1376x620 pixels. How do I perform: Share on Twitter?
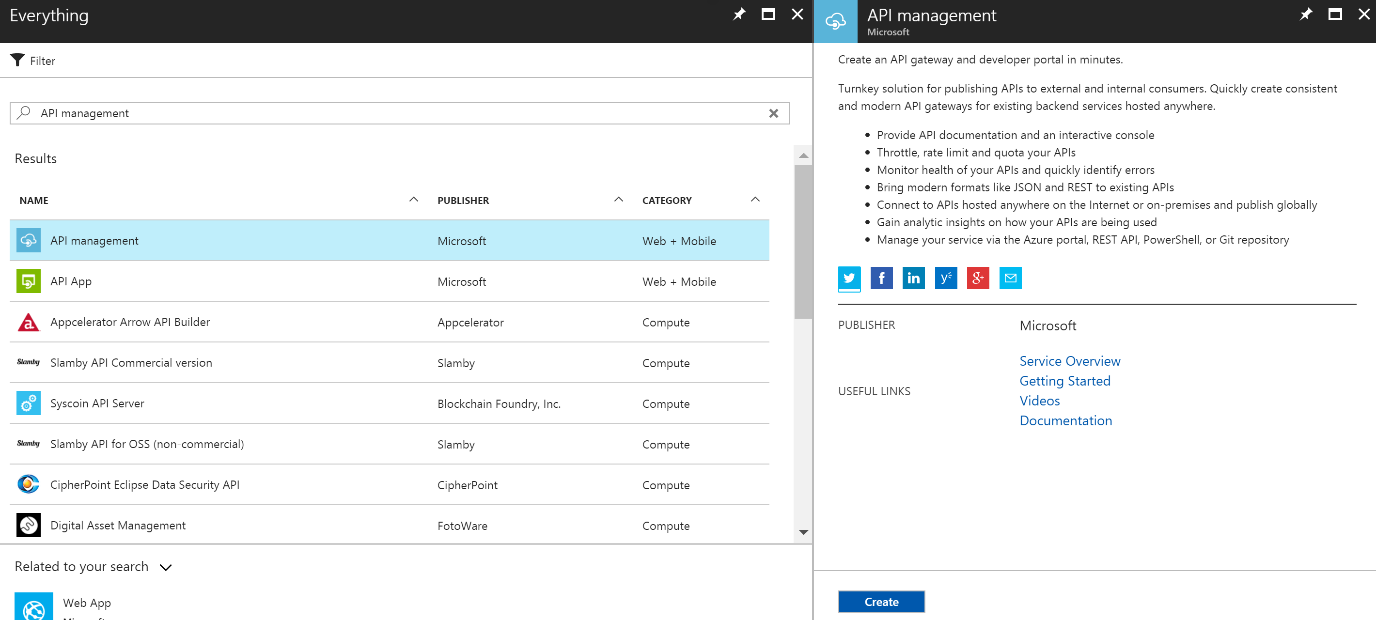pos(850,278)
